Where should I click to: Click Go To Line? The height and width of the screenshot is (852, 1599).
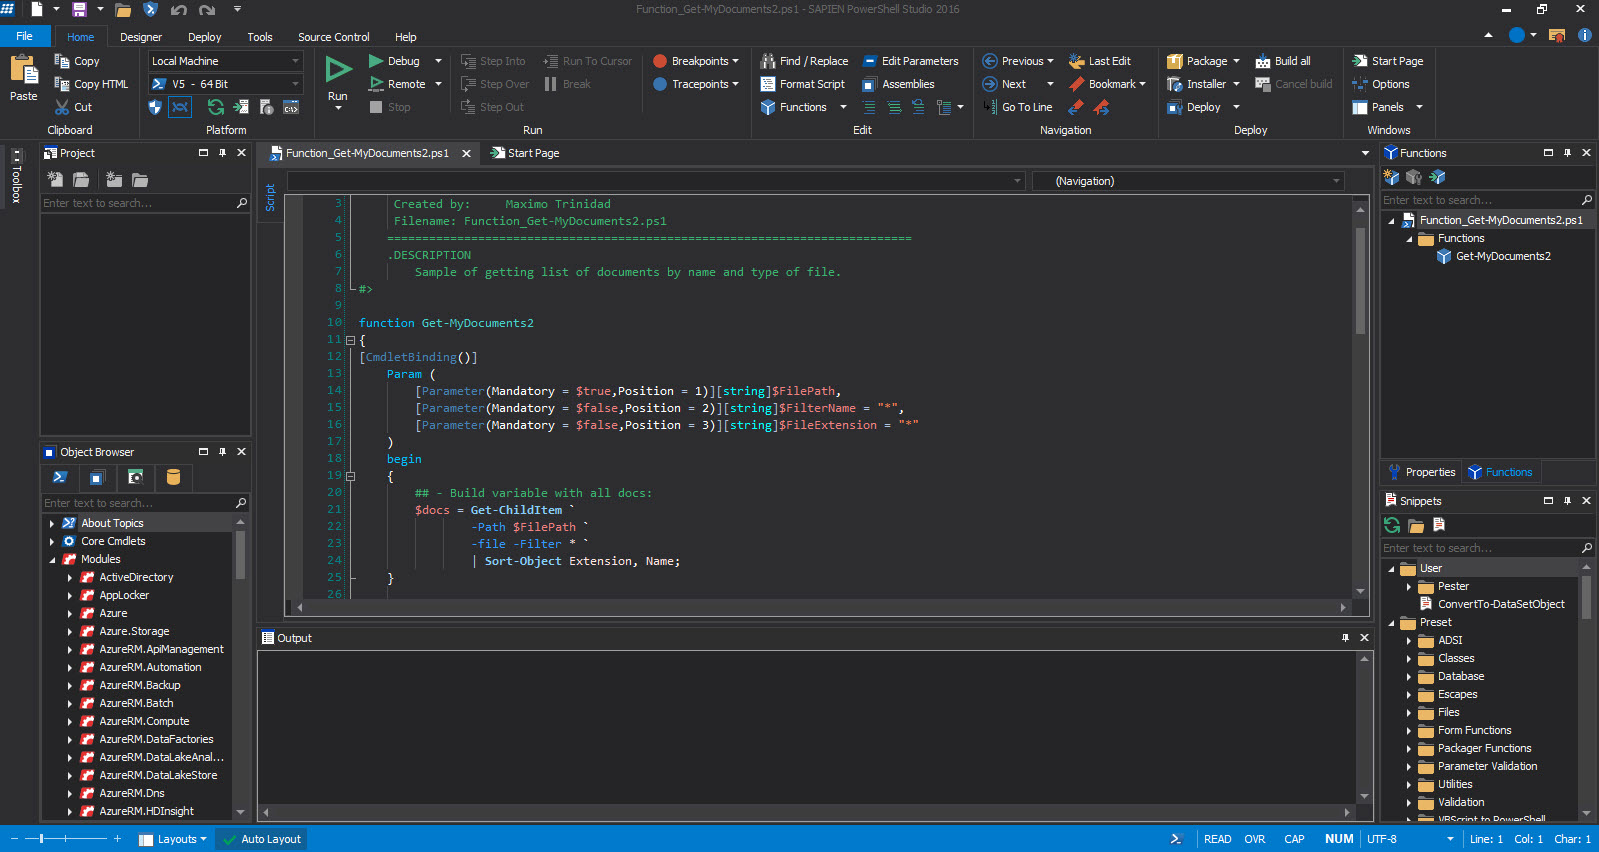pyautogui.click(x=1017, y=107)
